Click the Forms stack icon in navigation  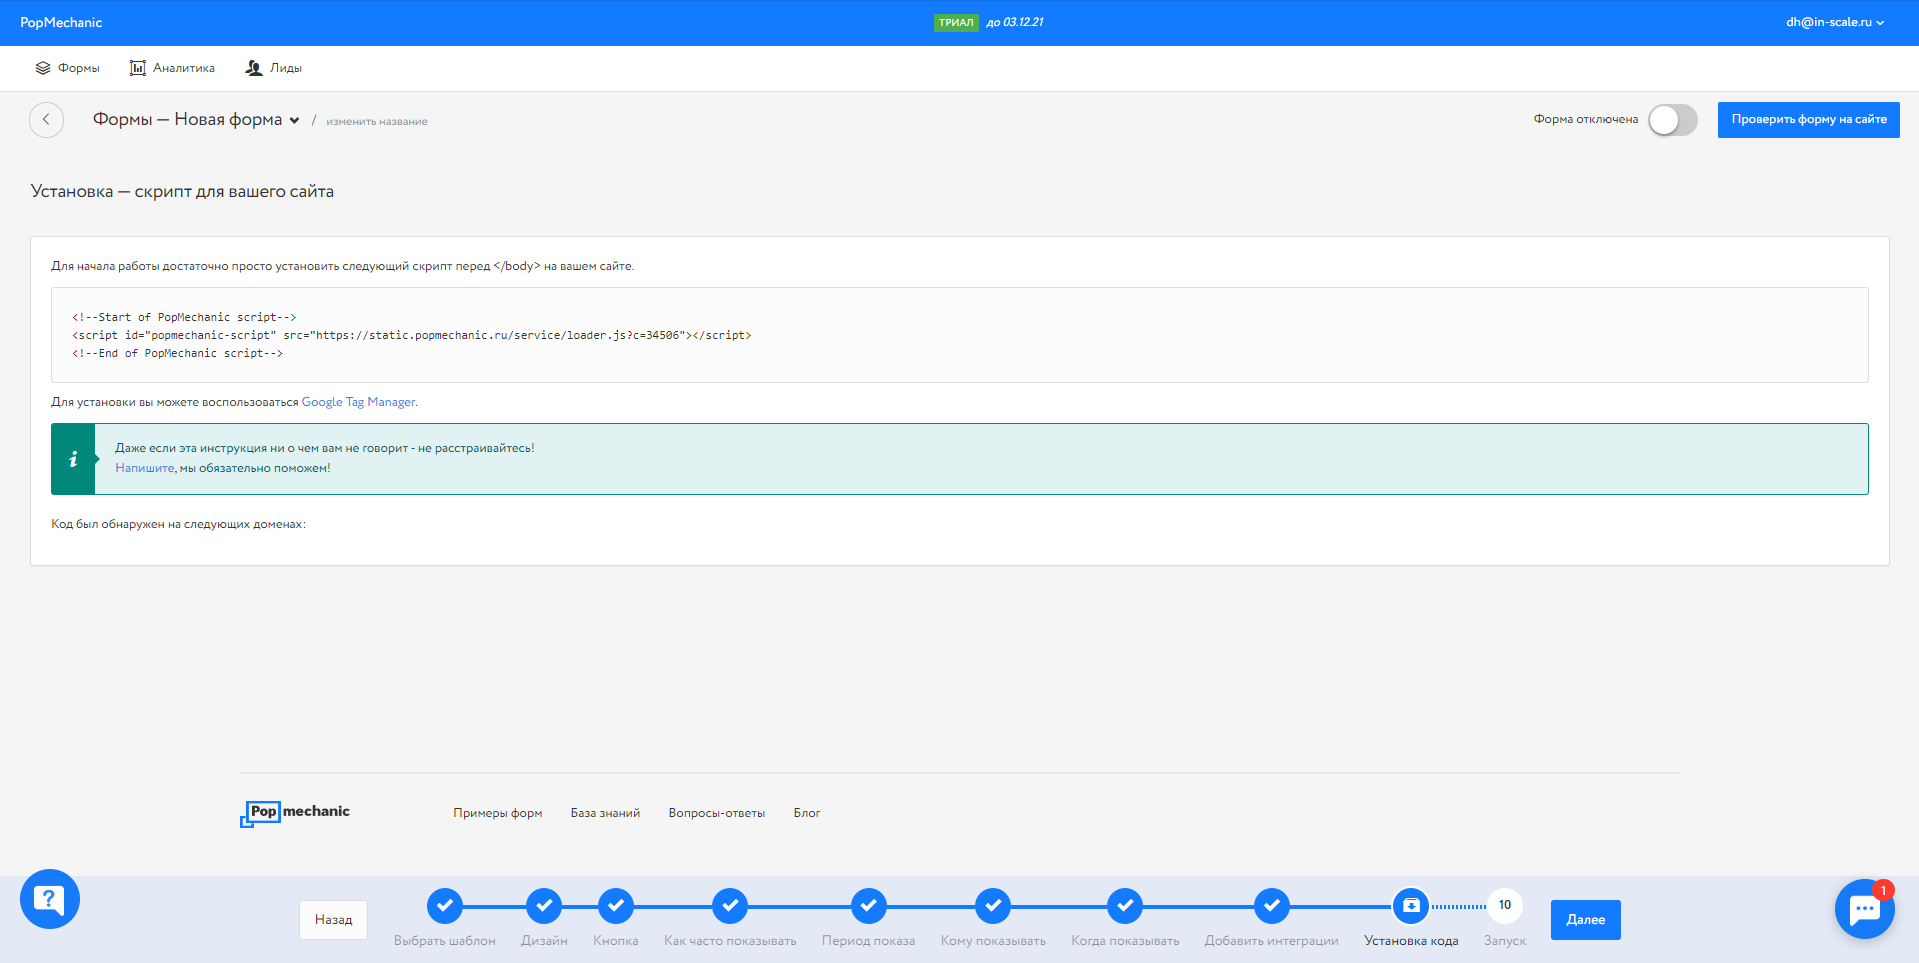tap(42, 68)
